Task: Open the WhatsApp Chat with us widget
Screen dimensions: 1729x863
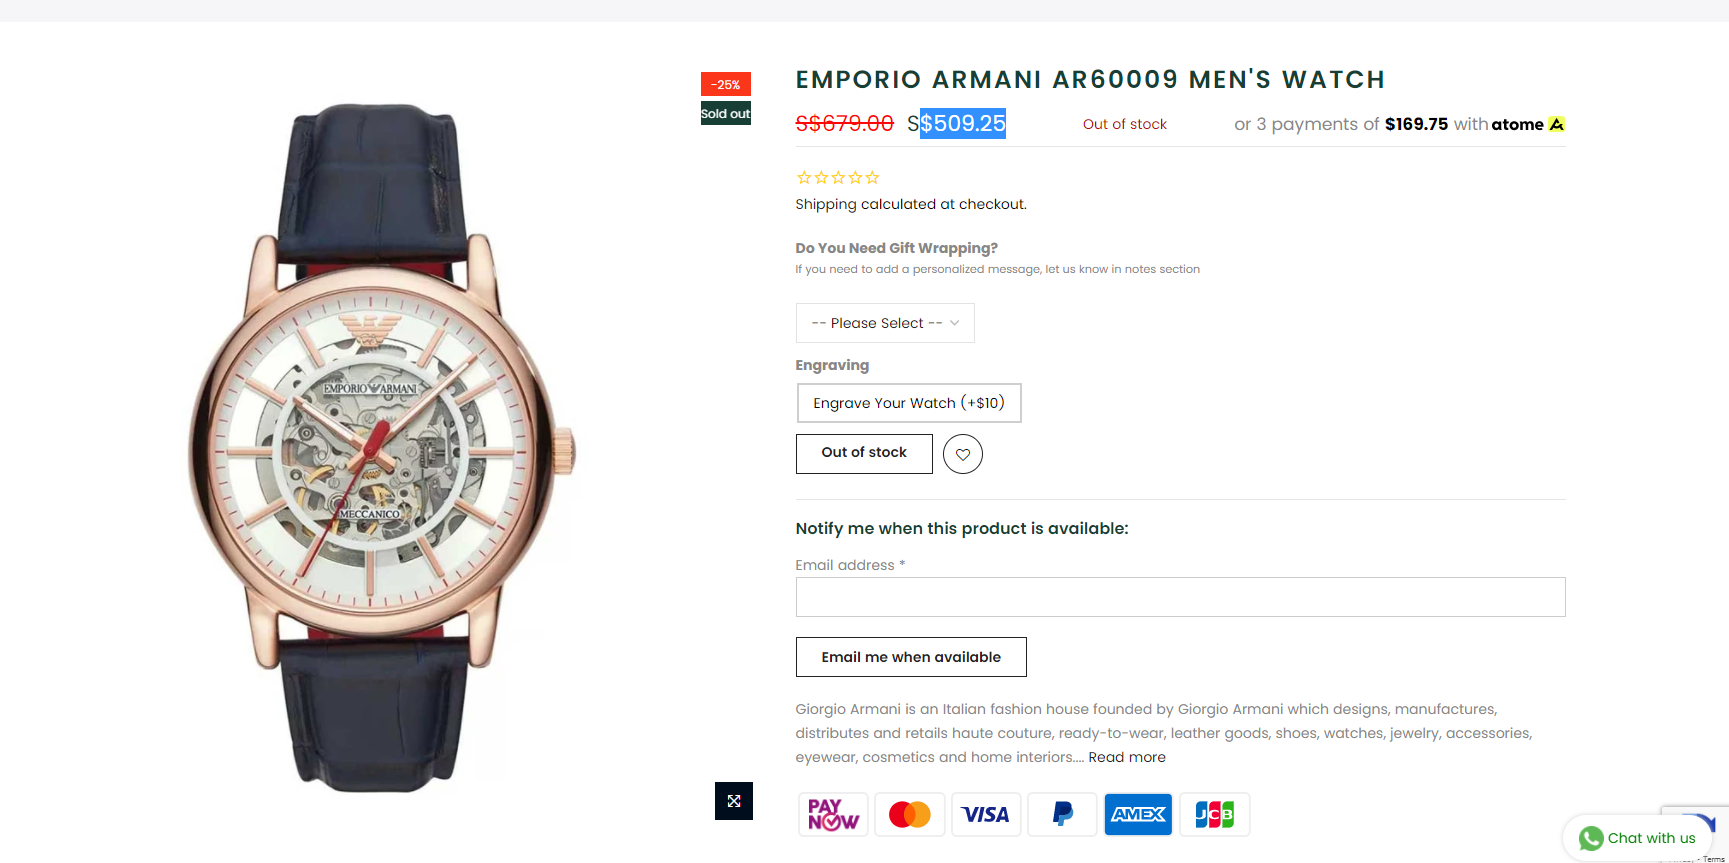Action: pos(1637,838)
